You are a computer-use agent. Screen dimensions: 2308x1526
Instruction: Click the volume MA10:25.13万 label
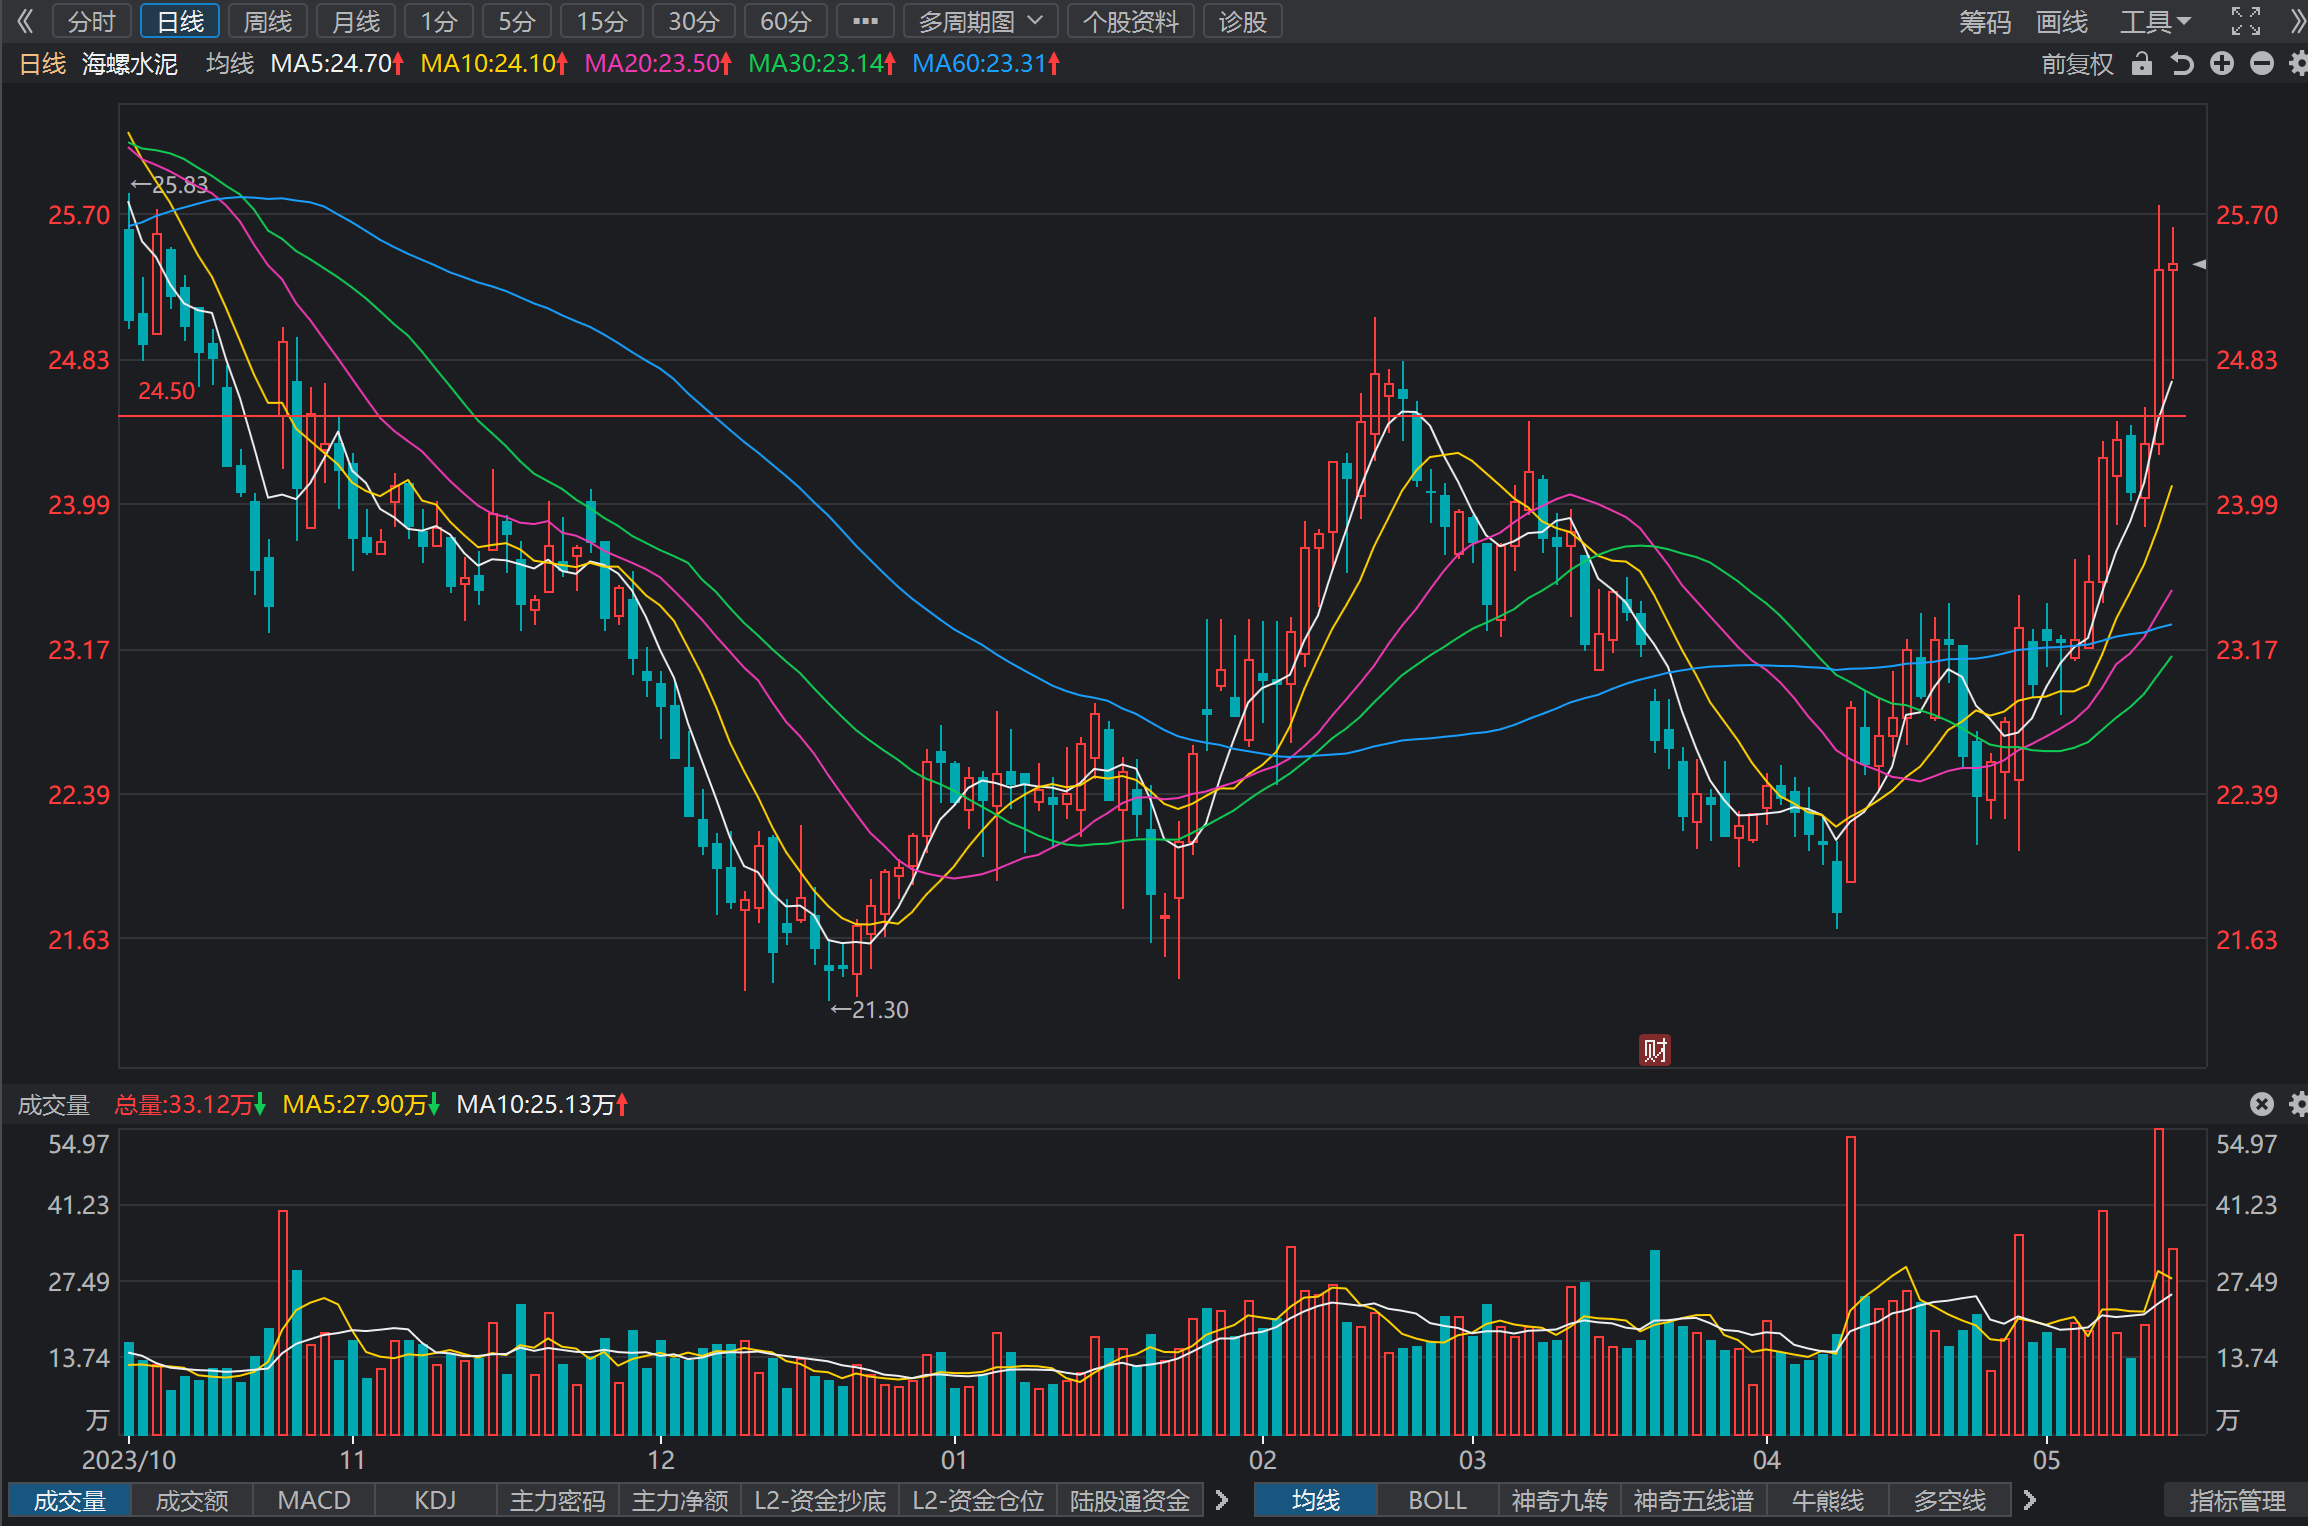542,1104
